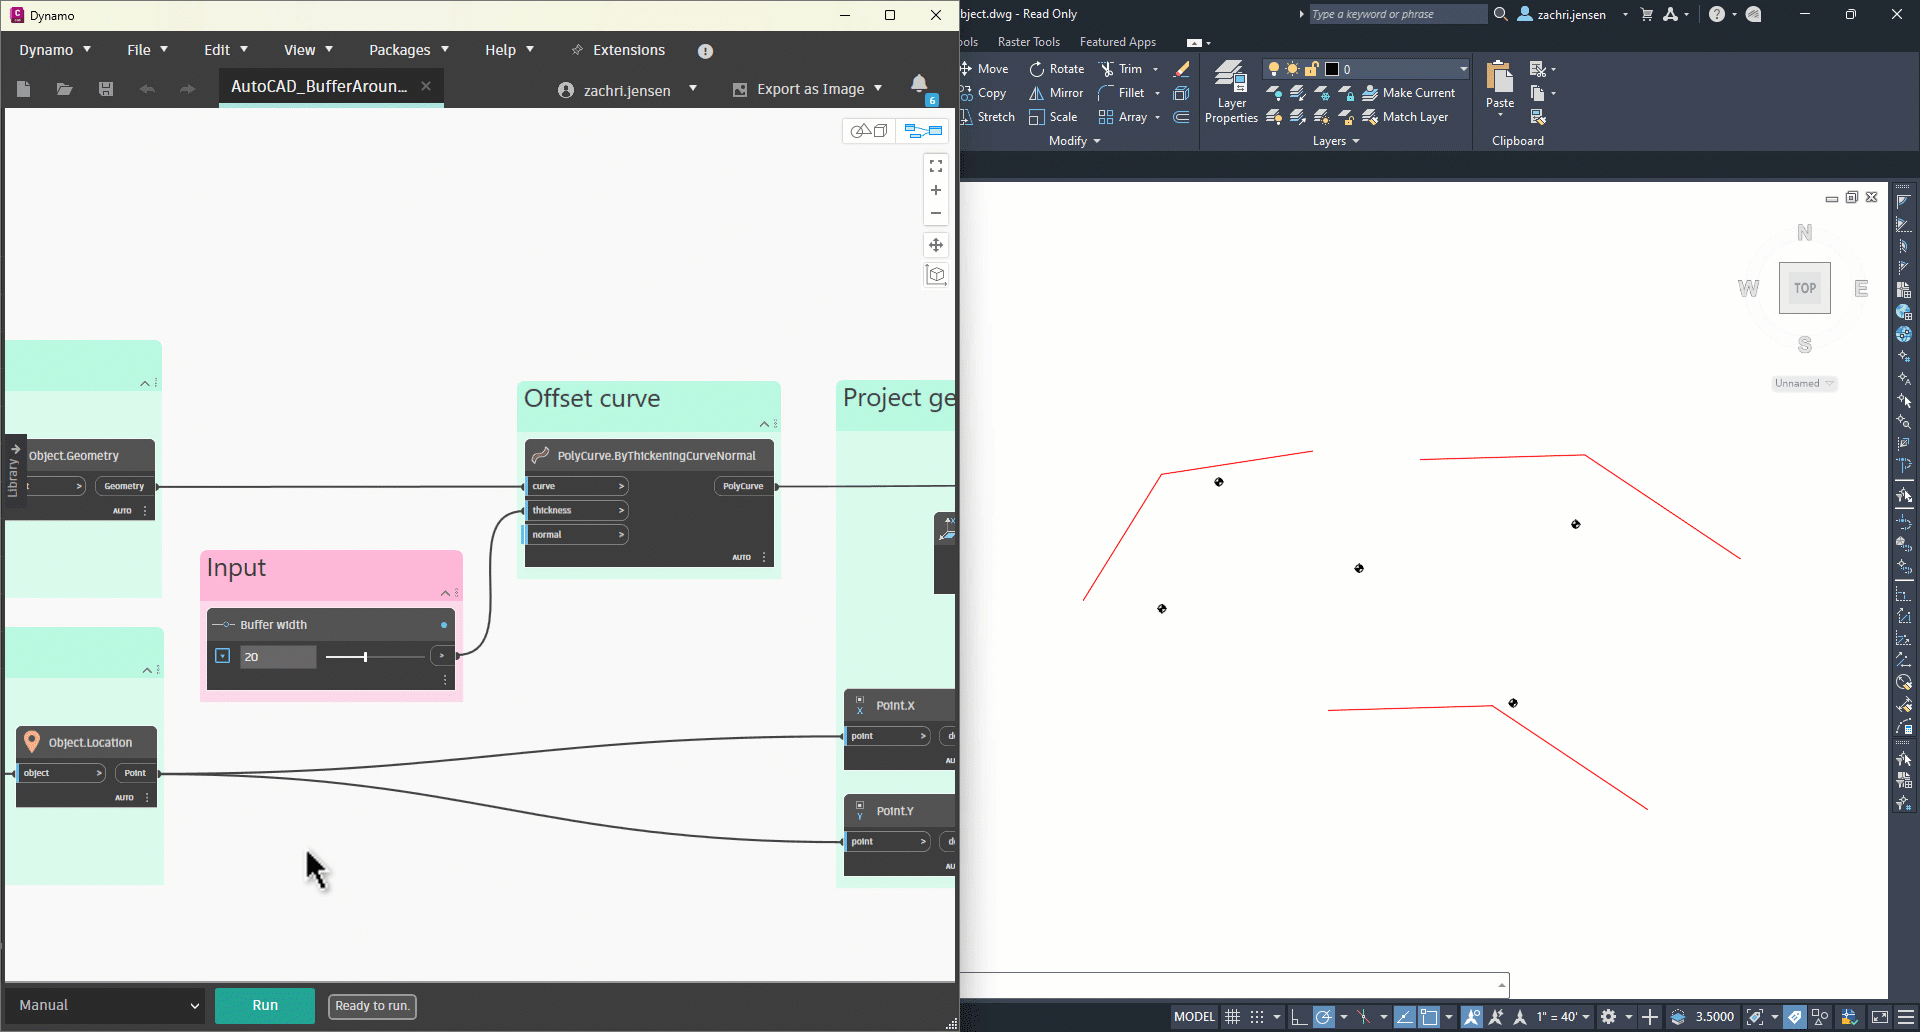Open Export as Image dropdown
The height and width of the screenshot is (1032, 1920).
coord(808,89)
